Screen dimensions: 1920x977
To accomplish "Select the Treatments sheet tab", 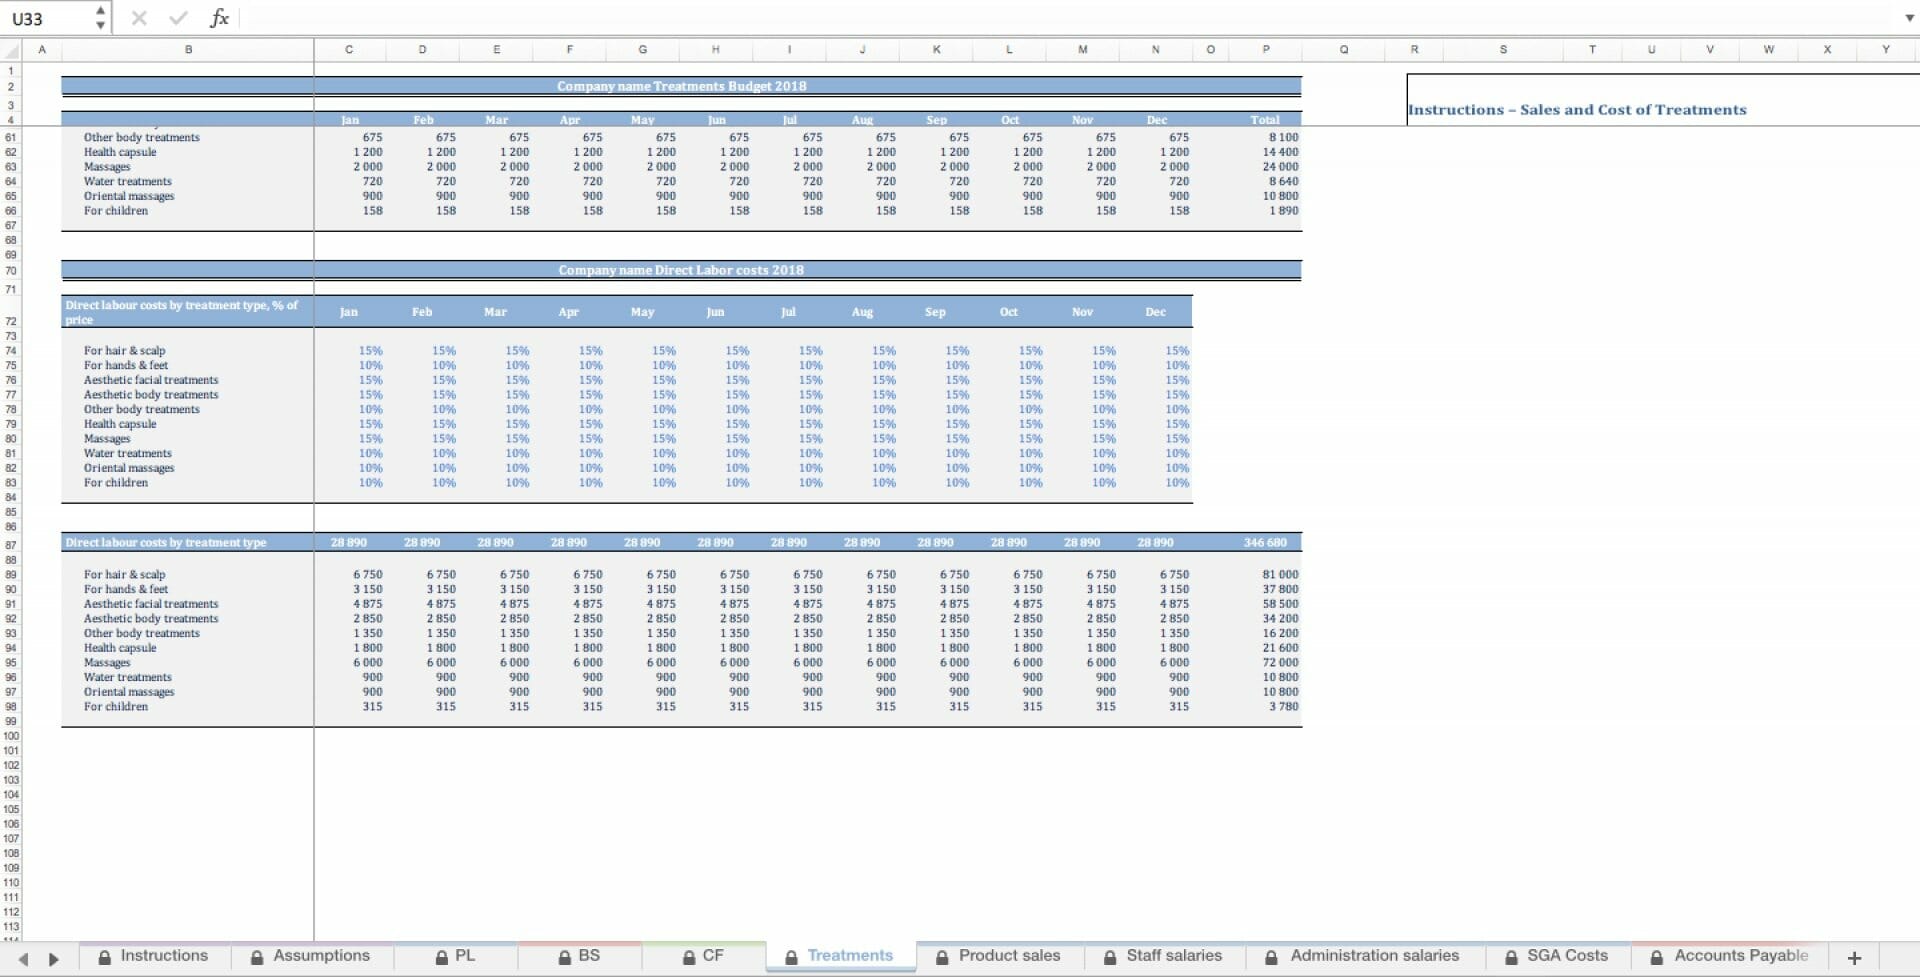I will (x=840, y=956).
